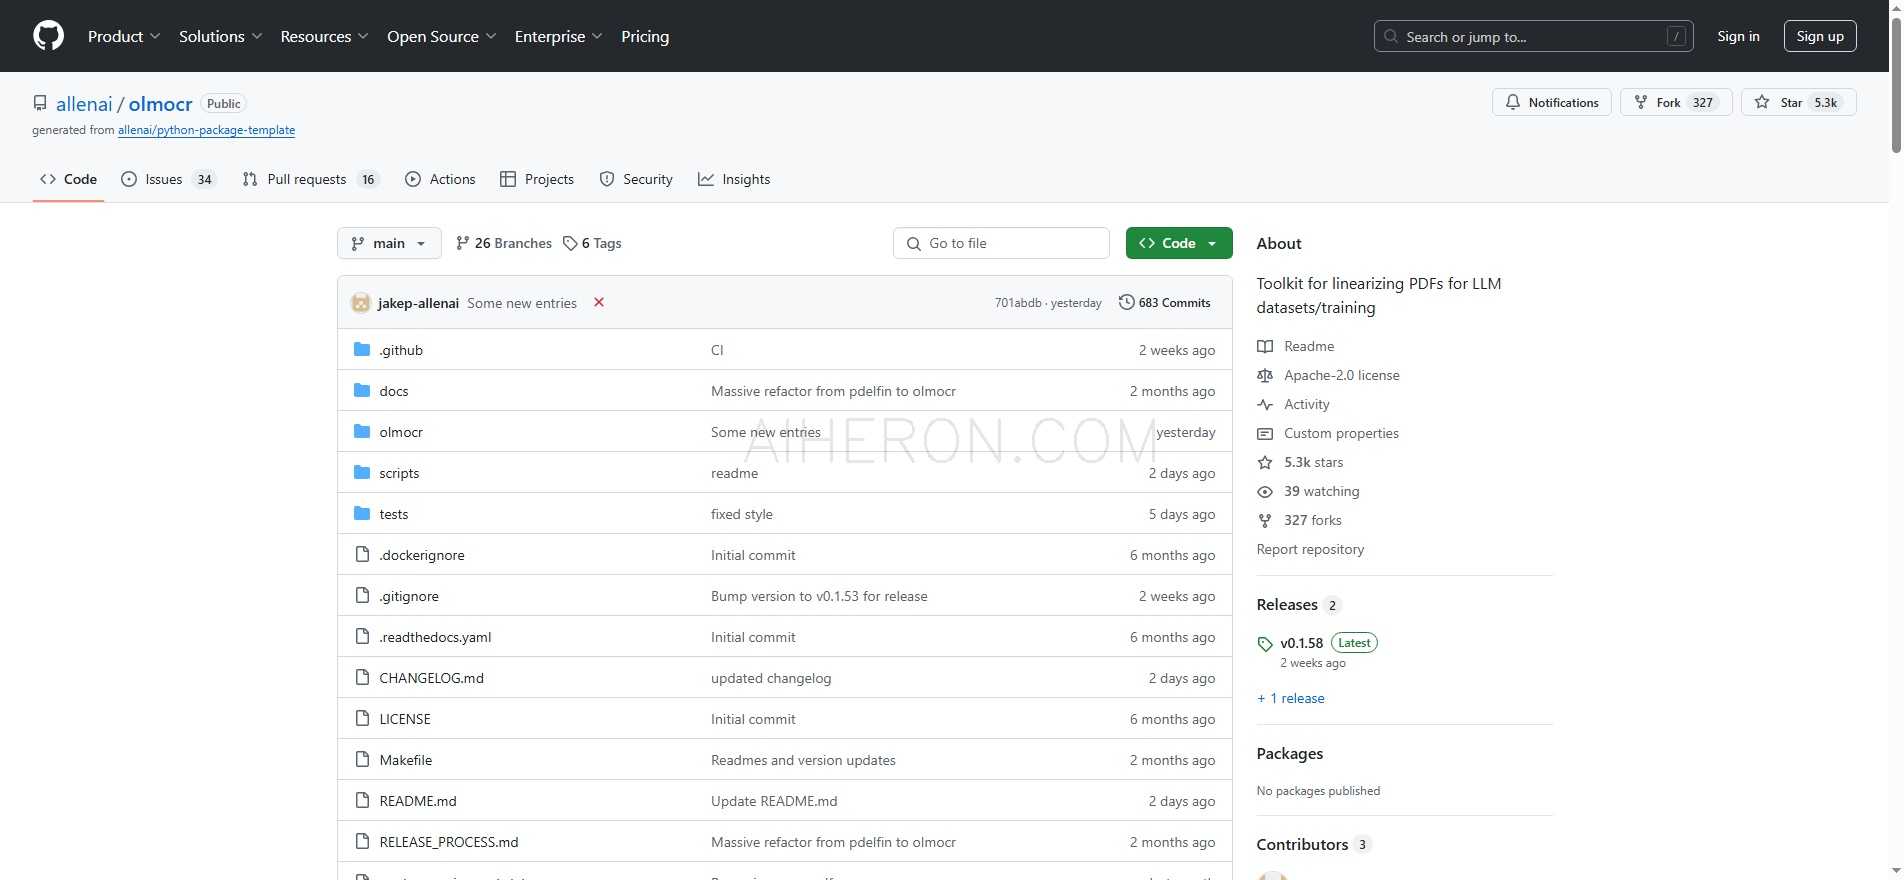The image size is (1904, 880).
Task: Switch to the Security tab
Action: 636,179
